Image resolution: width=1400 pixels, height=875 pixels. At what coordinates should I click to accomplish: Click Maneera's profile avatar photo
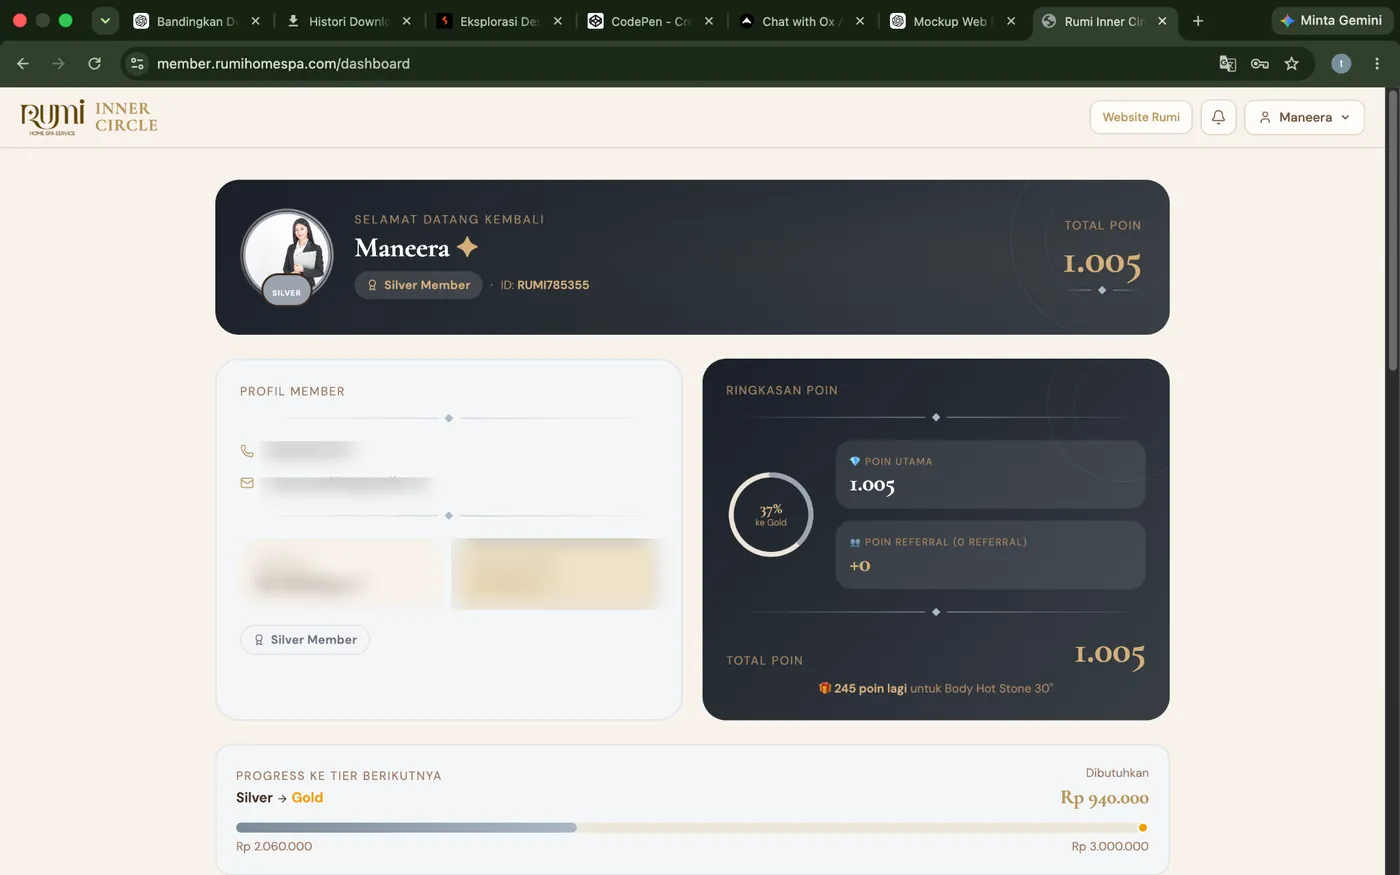pos(287,254)
